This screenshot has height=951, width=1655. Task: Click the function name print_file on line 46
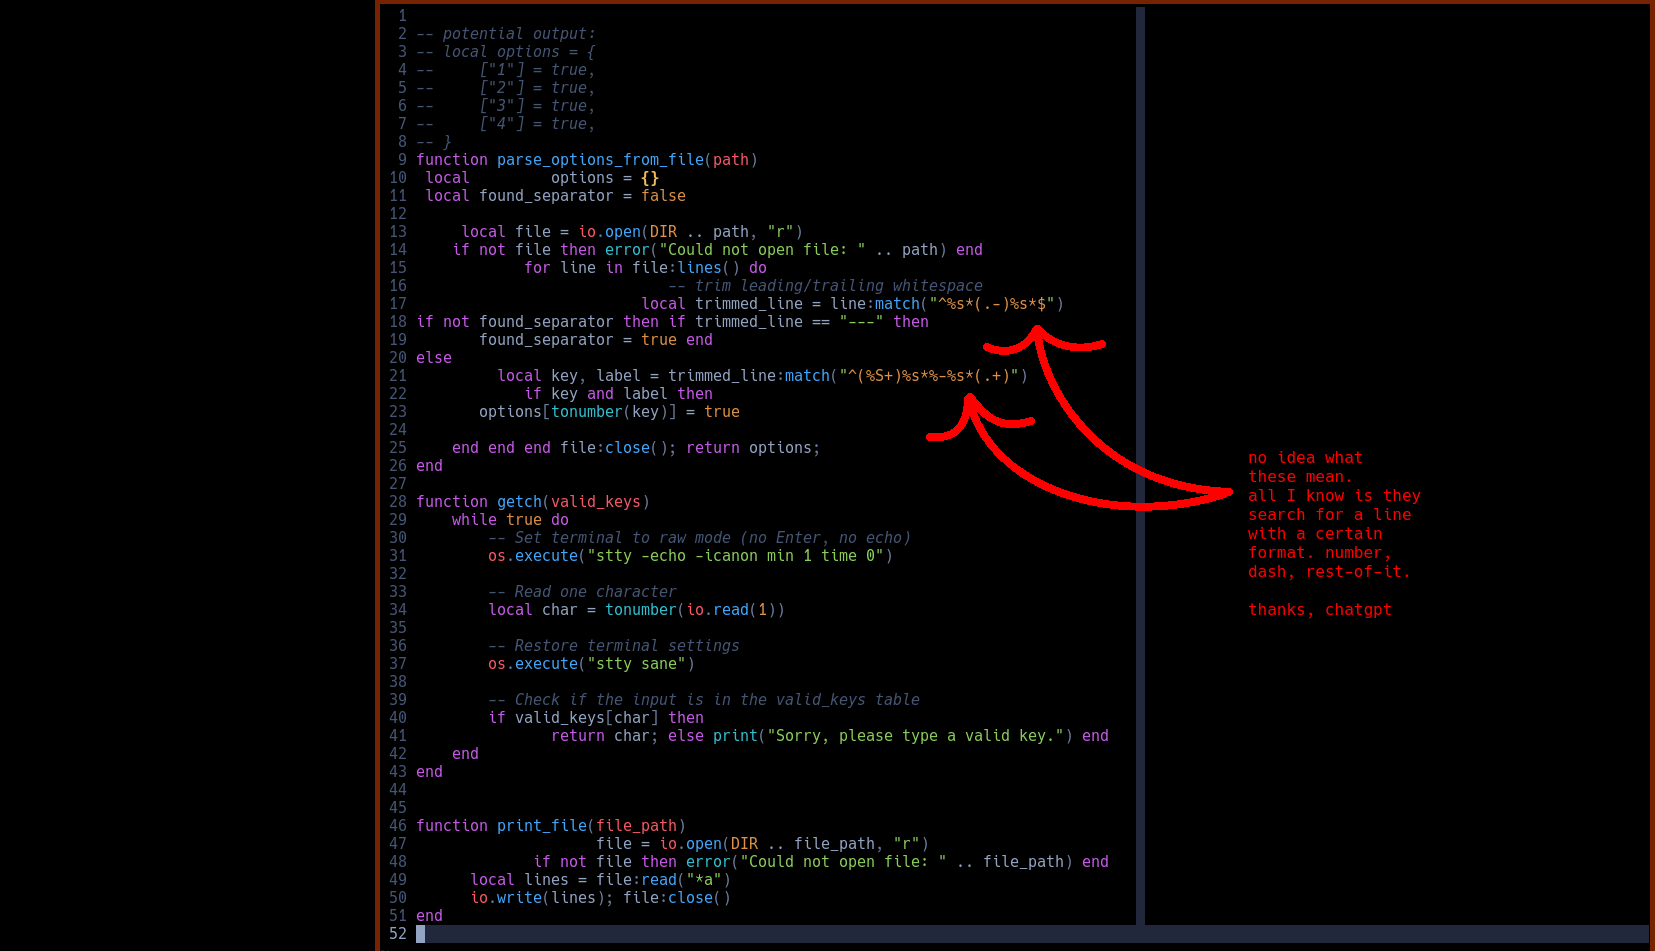coord(542,825)
